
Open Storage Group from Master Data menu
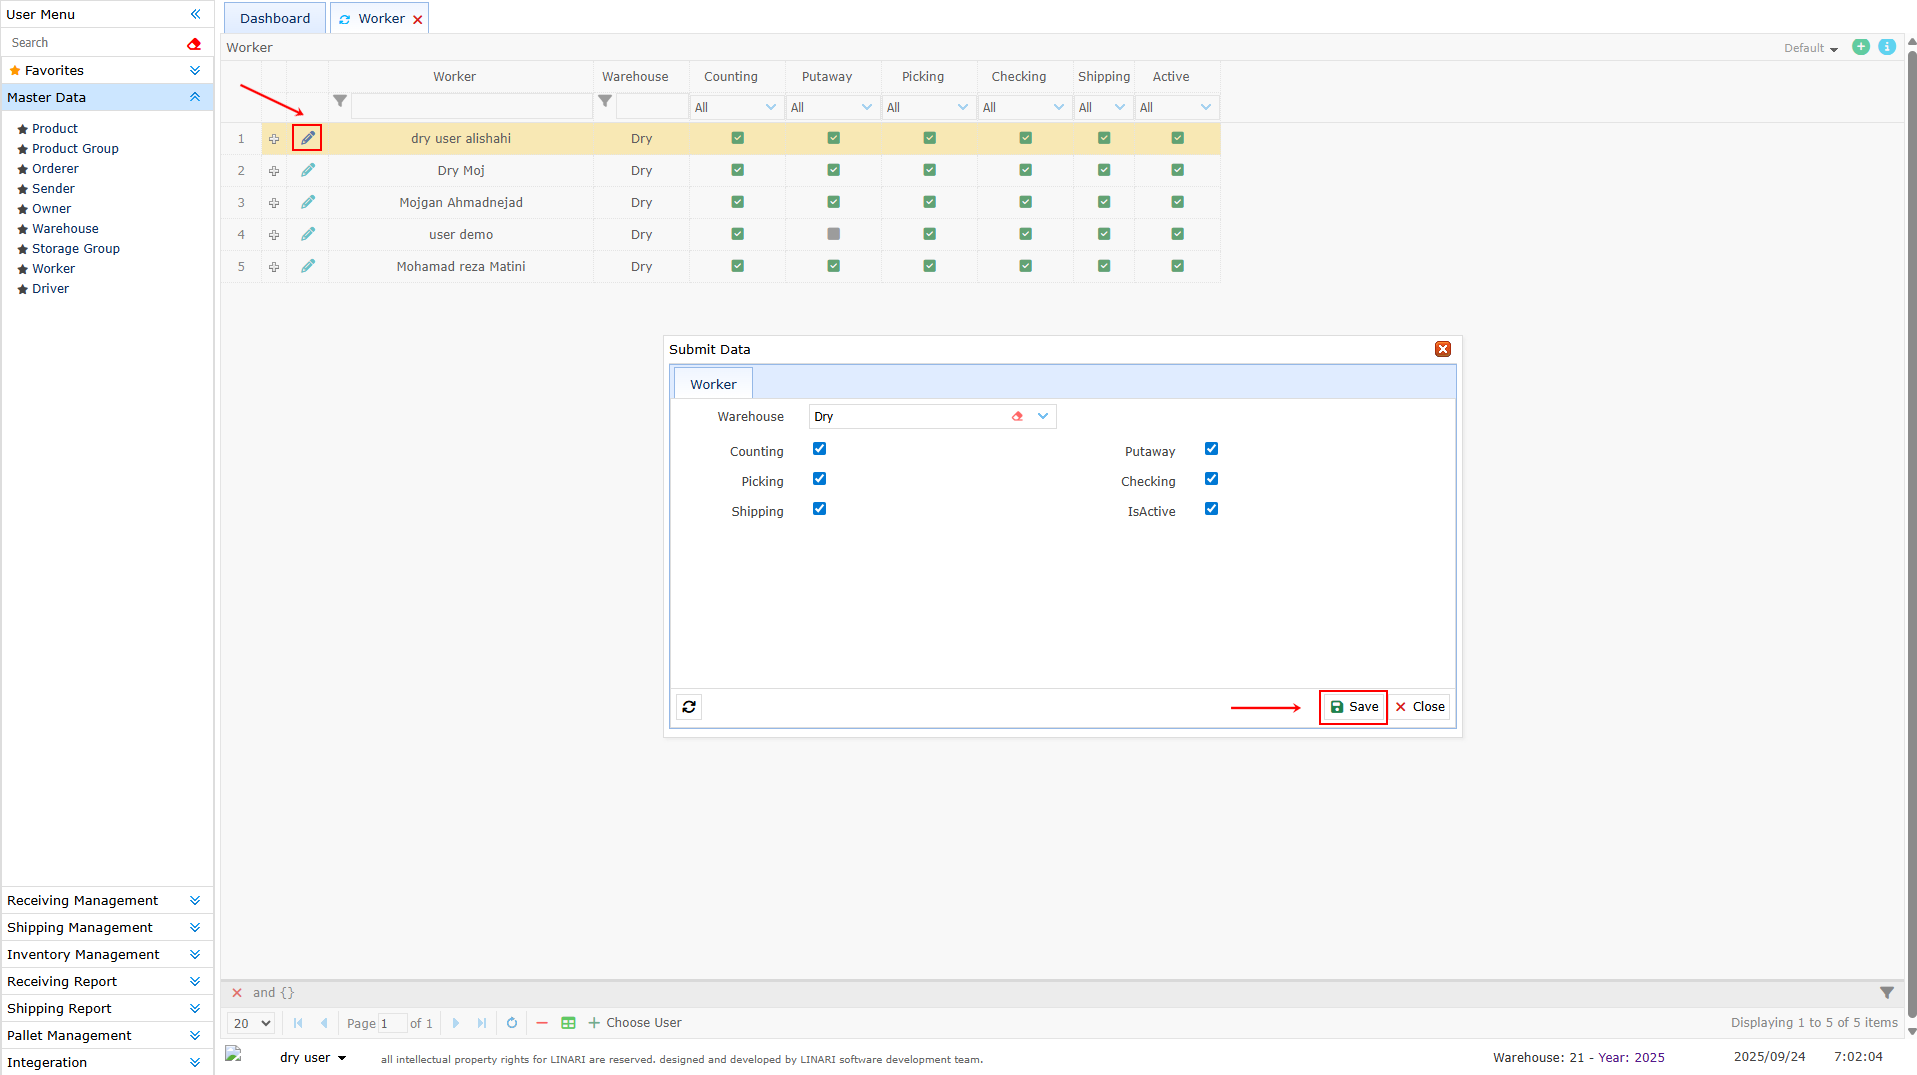tap(75, 249)
